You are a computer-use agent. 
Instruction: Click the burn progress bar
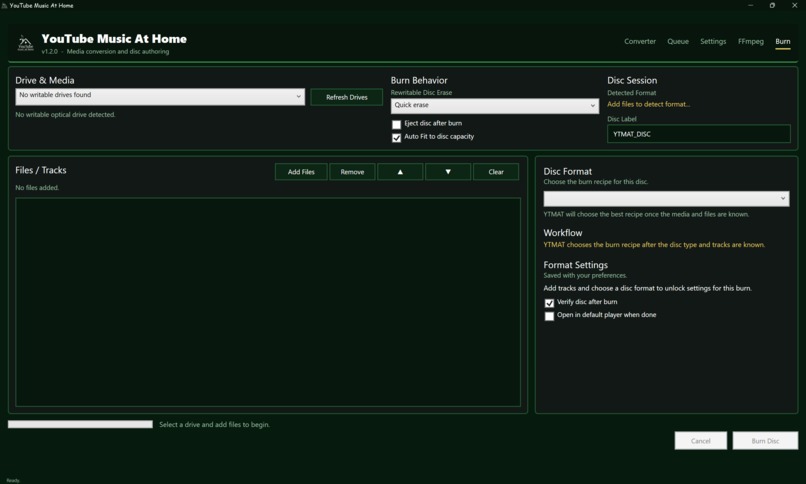click(x=80, y=424)
